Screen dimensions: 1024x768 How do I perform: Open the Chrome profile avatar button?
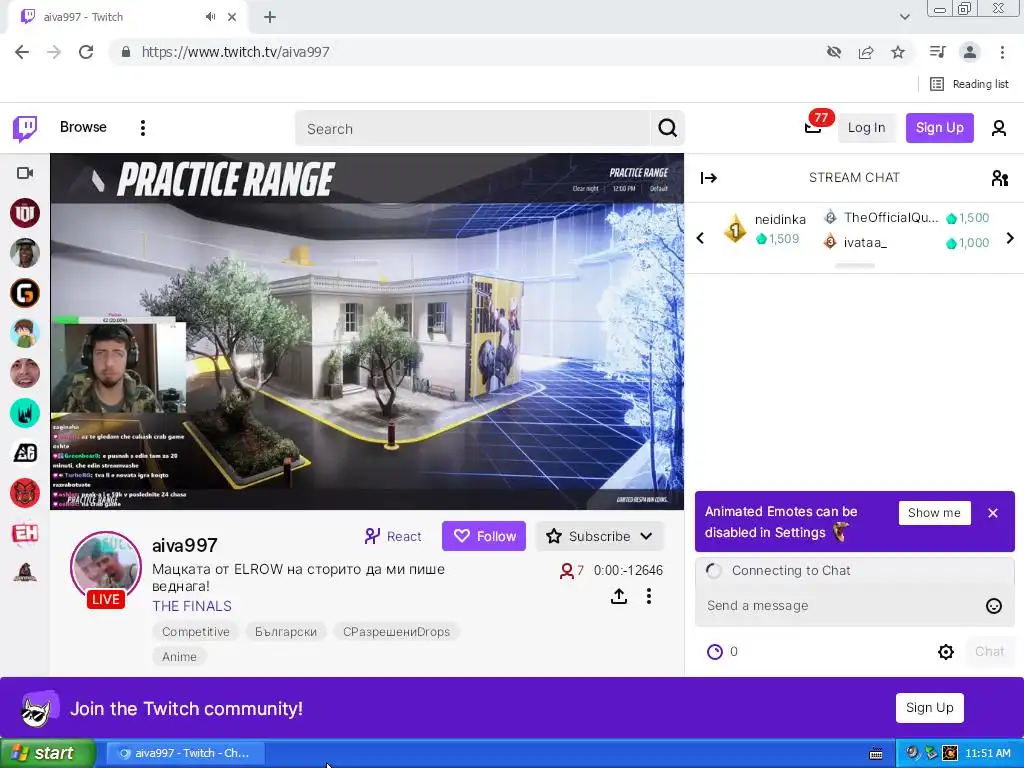970,52
